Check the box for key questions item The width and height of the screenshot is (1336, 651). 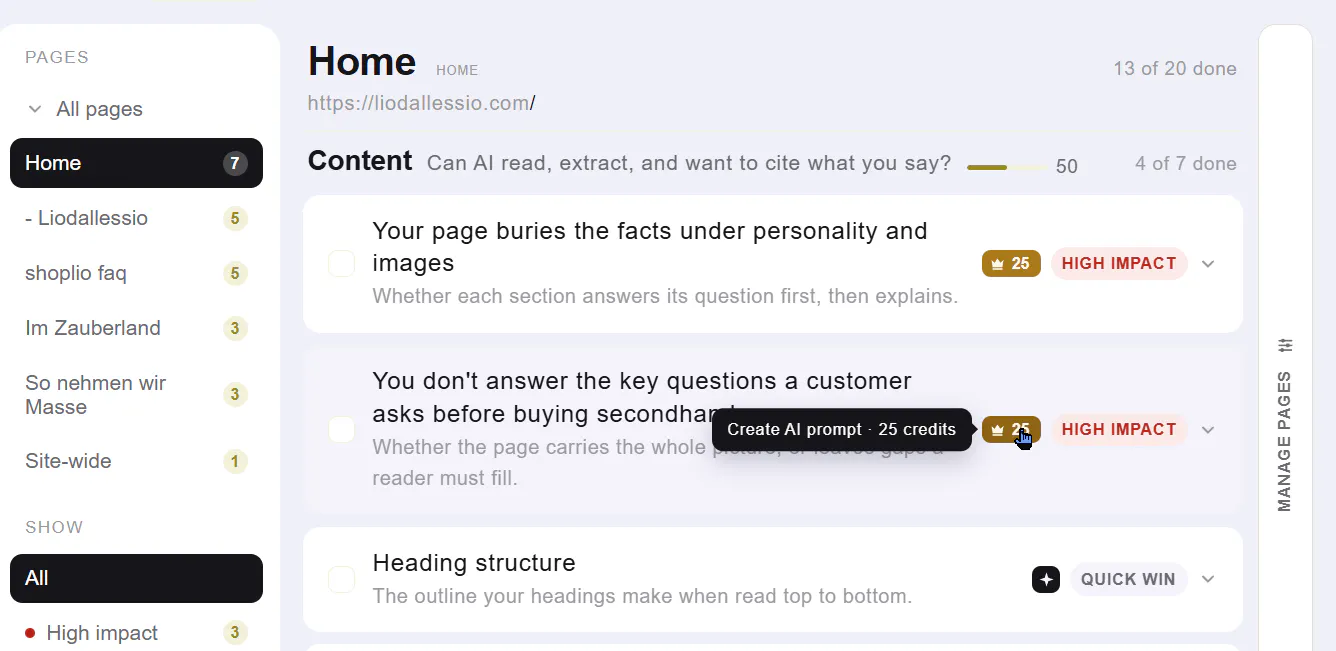[342, 430]
